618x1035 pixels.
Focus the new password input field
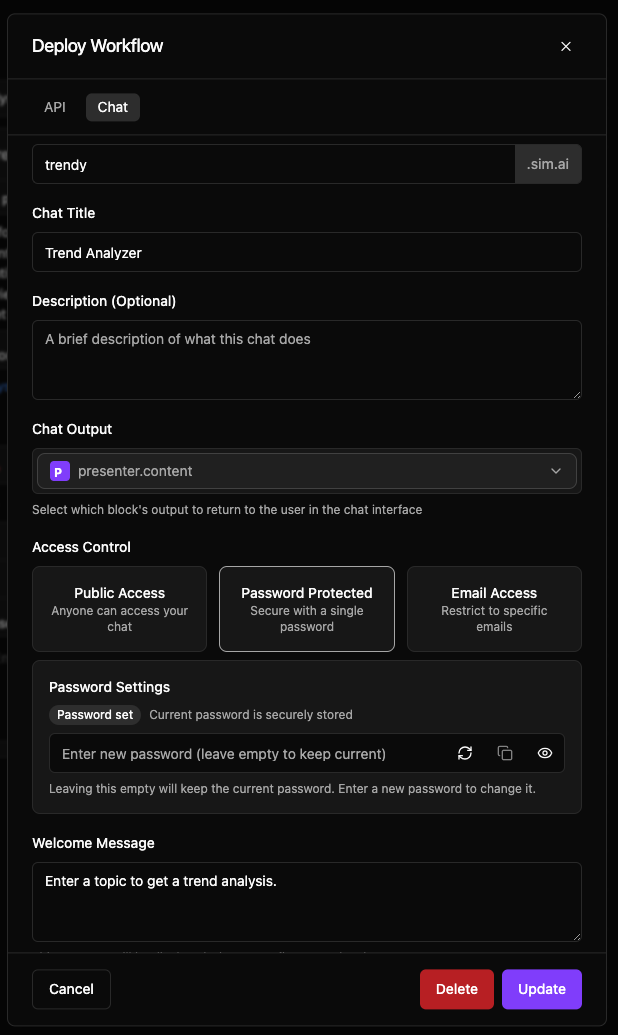[250, 753]
